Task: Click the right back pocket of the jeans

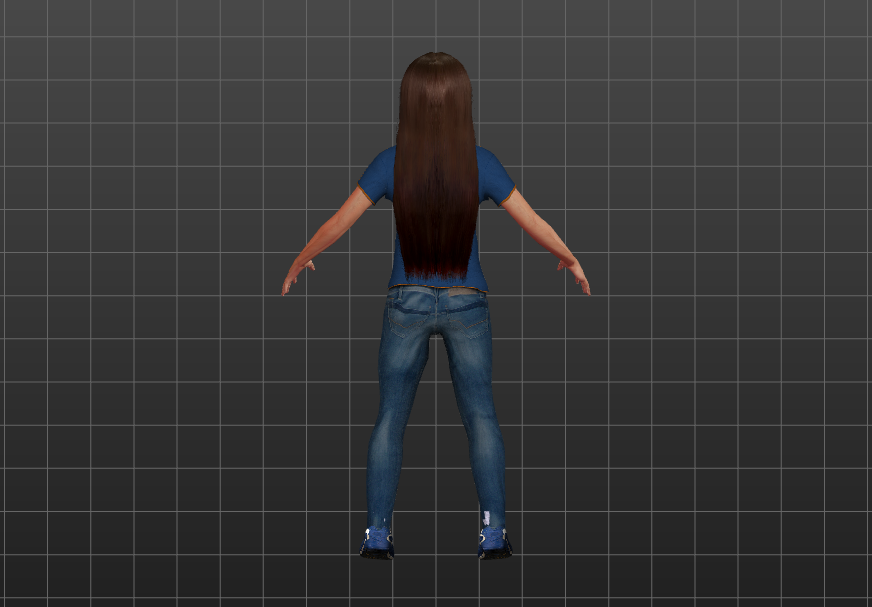Action: (466, 313)
